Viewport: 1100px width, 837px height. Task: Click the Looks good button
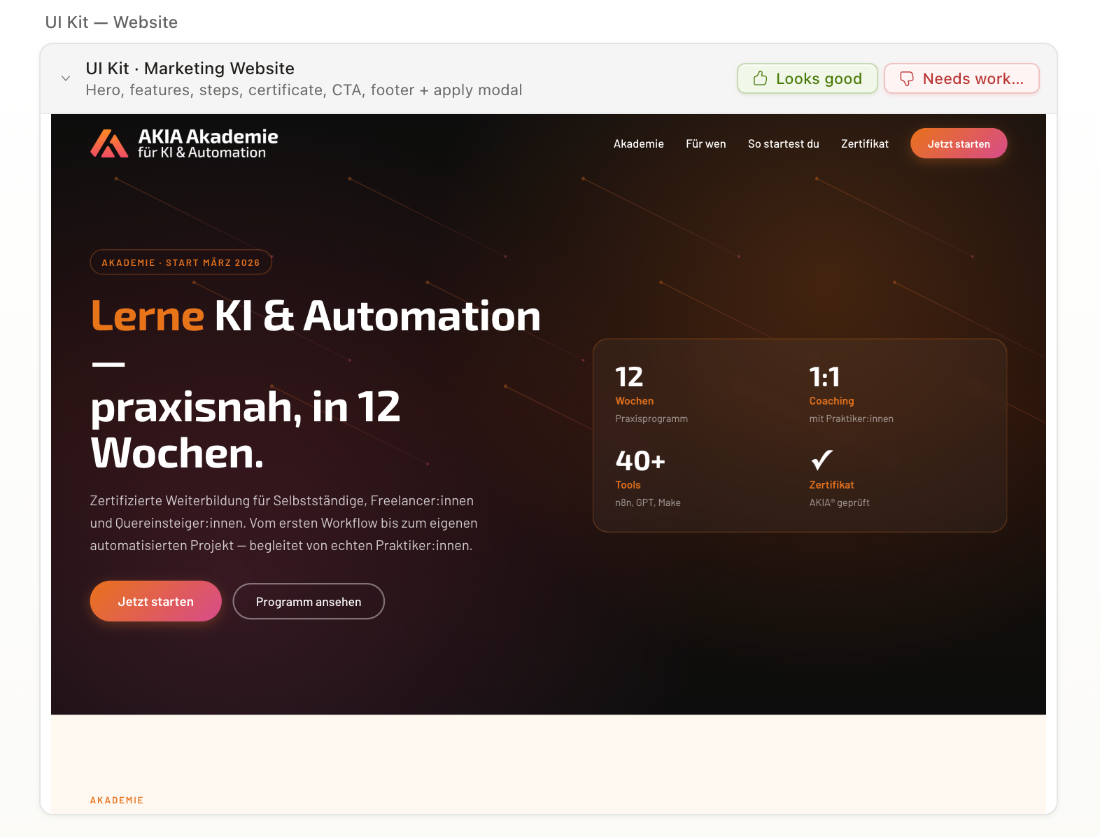click(x=807, y=79)
